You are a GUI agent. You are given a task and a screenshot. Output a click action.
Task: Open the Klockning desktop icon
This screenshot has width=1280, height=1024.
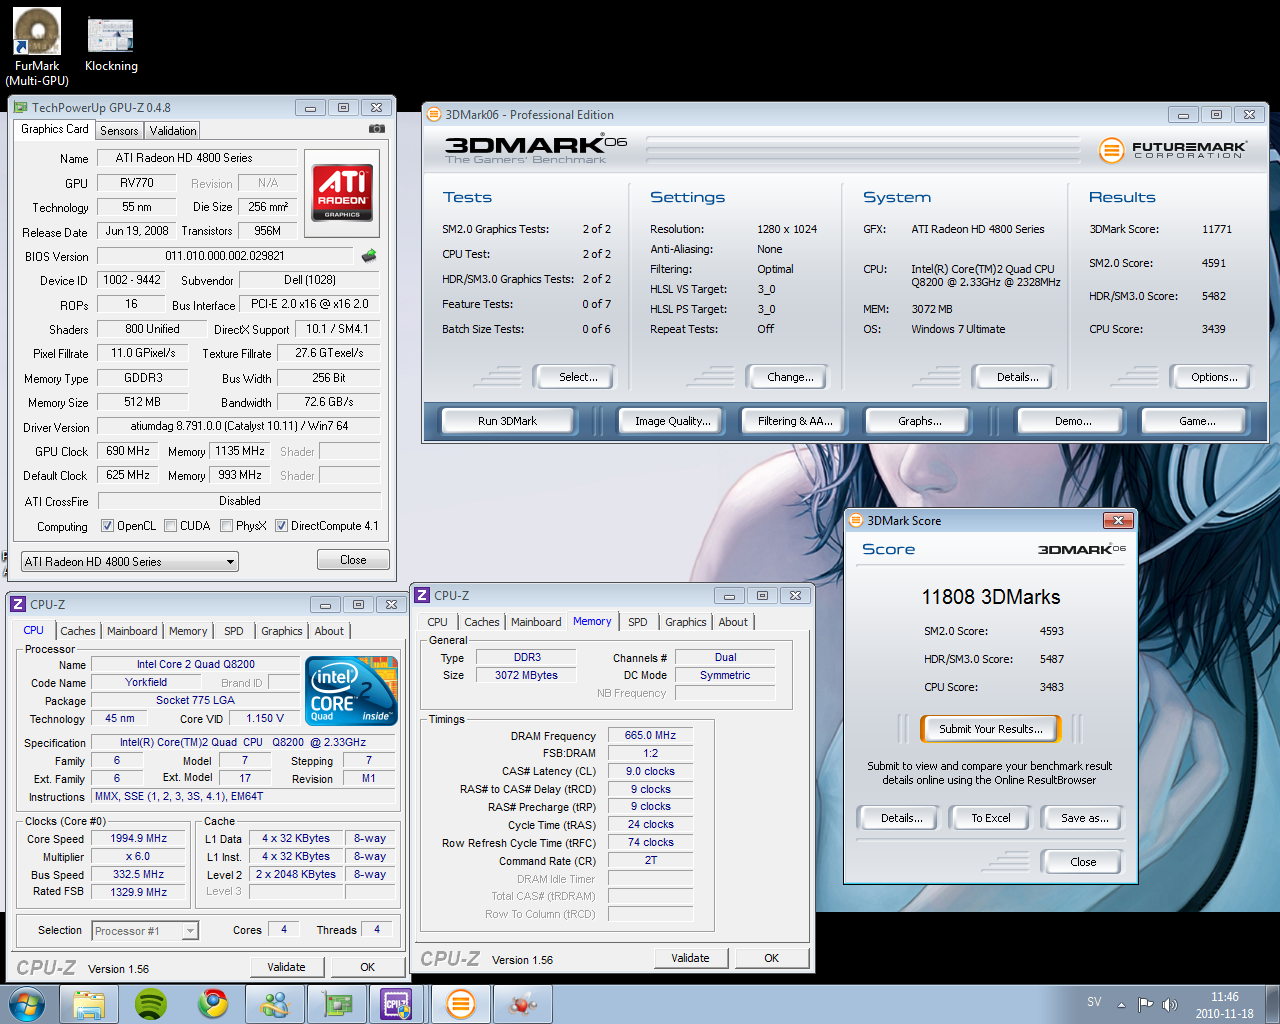click(111, 45)
